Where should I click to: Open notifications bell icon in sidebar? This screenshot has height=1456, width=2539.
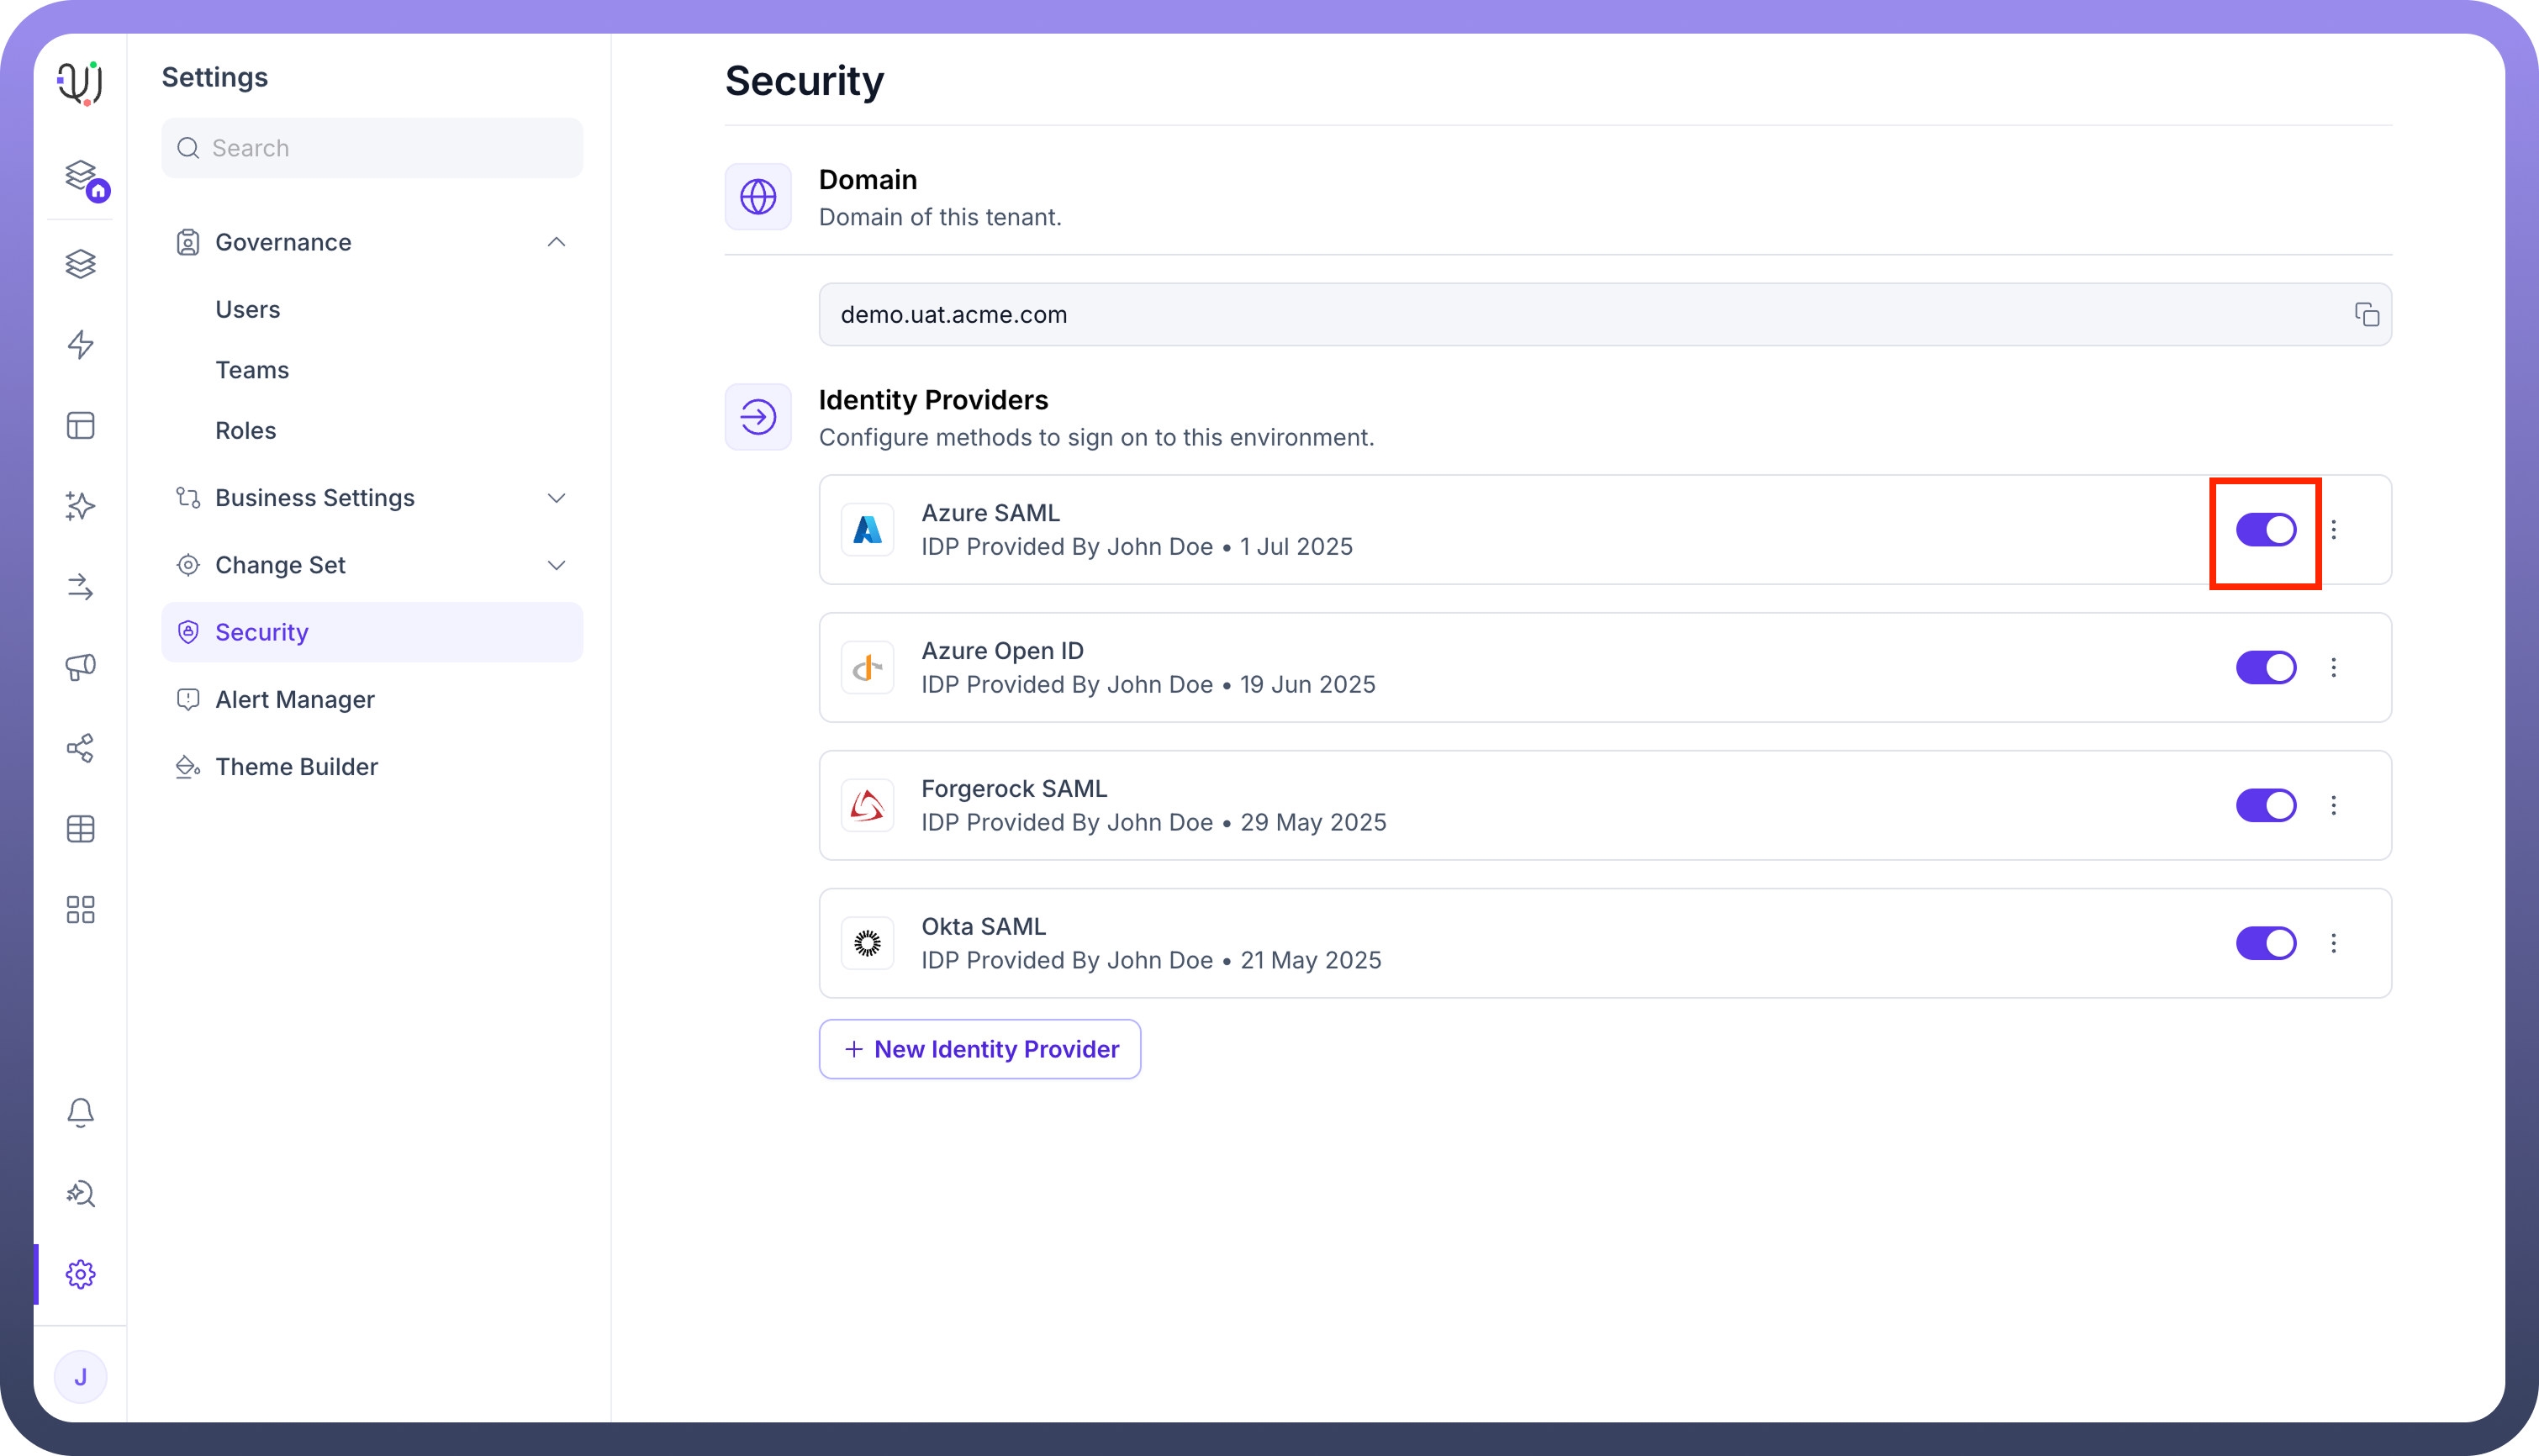80,1112
